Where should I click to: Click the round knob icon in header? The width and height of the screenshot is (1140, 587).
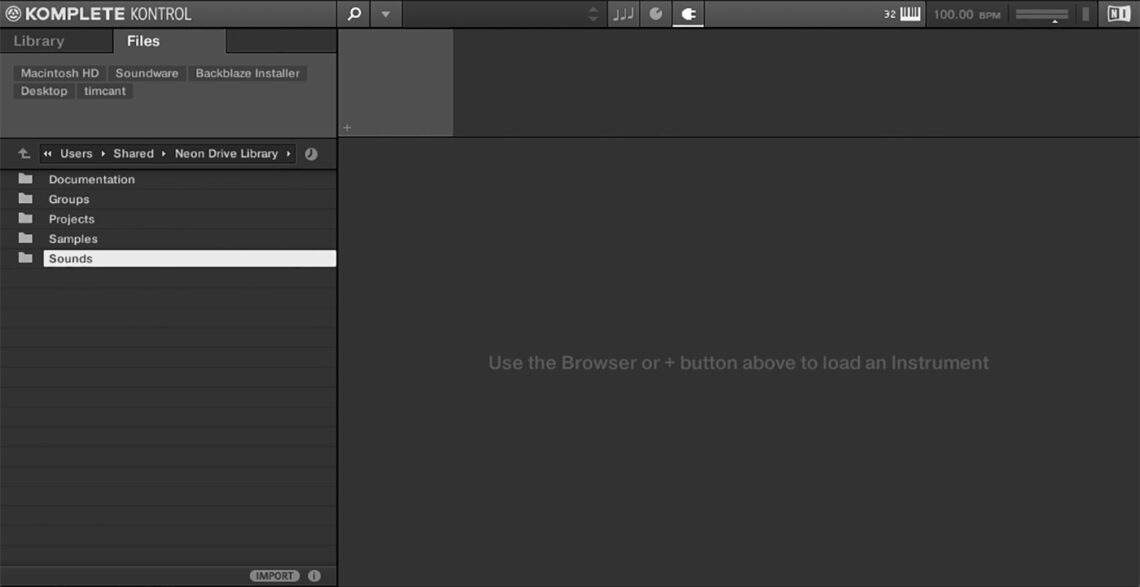(655, 14)
